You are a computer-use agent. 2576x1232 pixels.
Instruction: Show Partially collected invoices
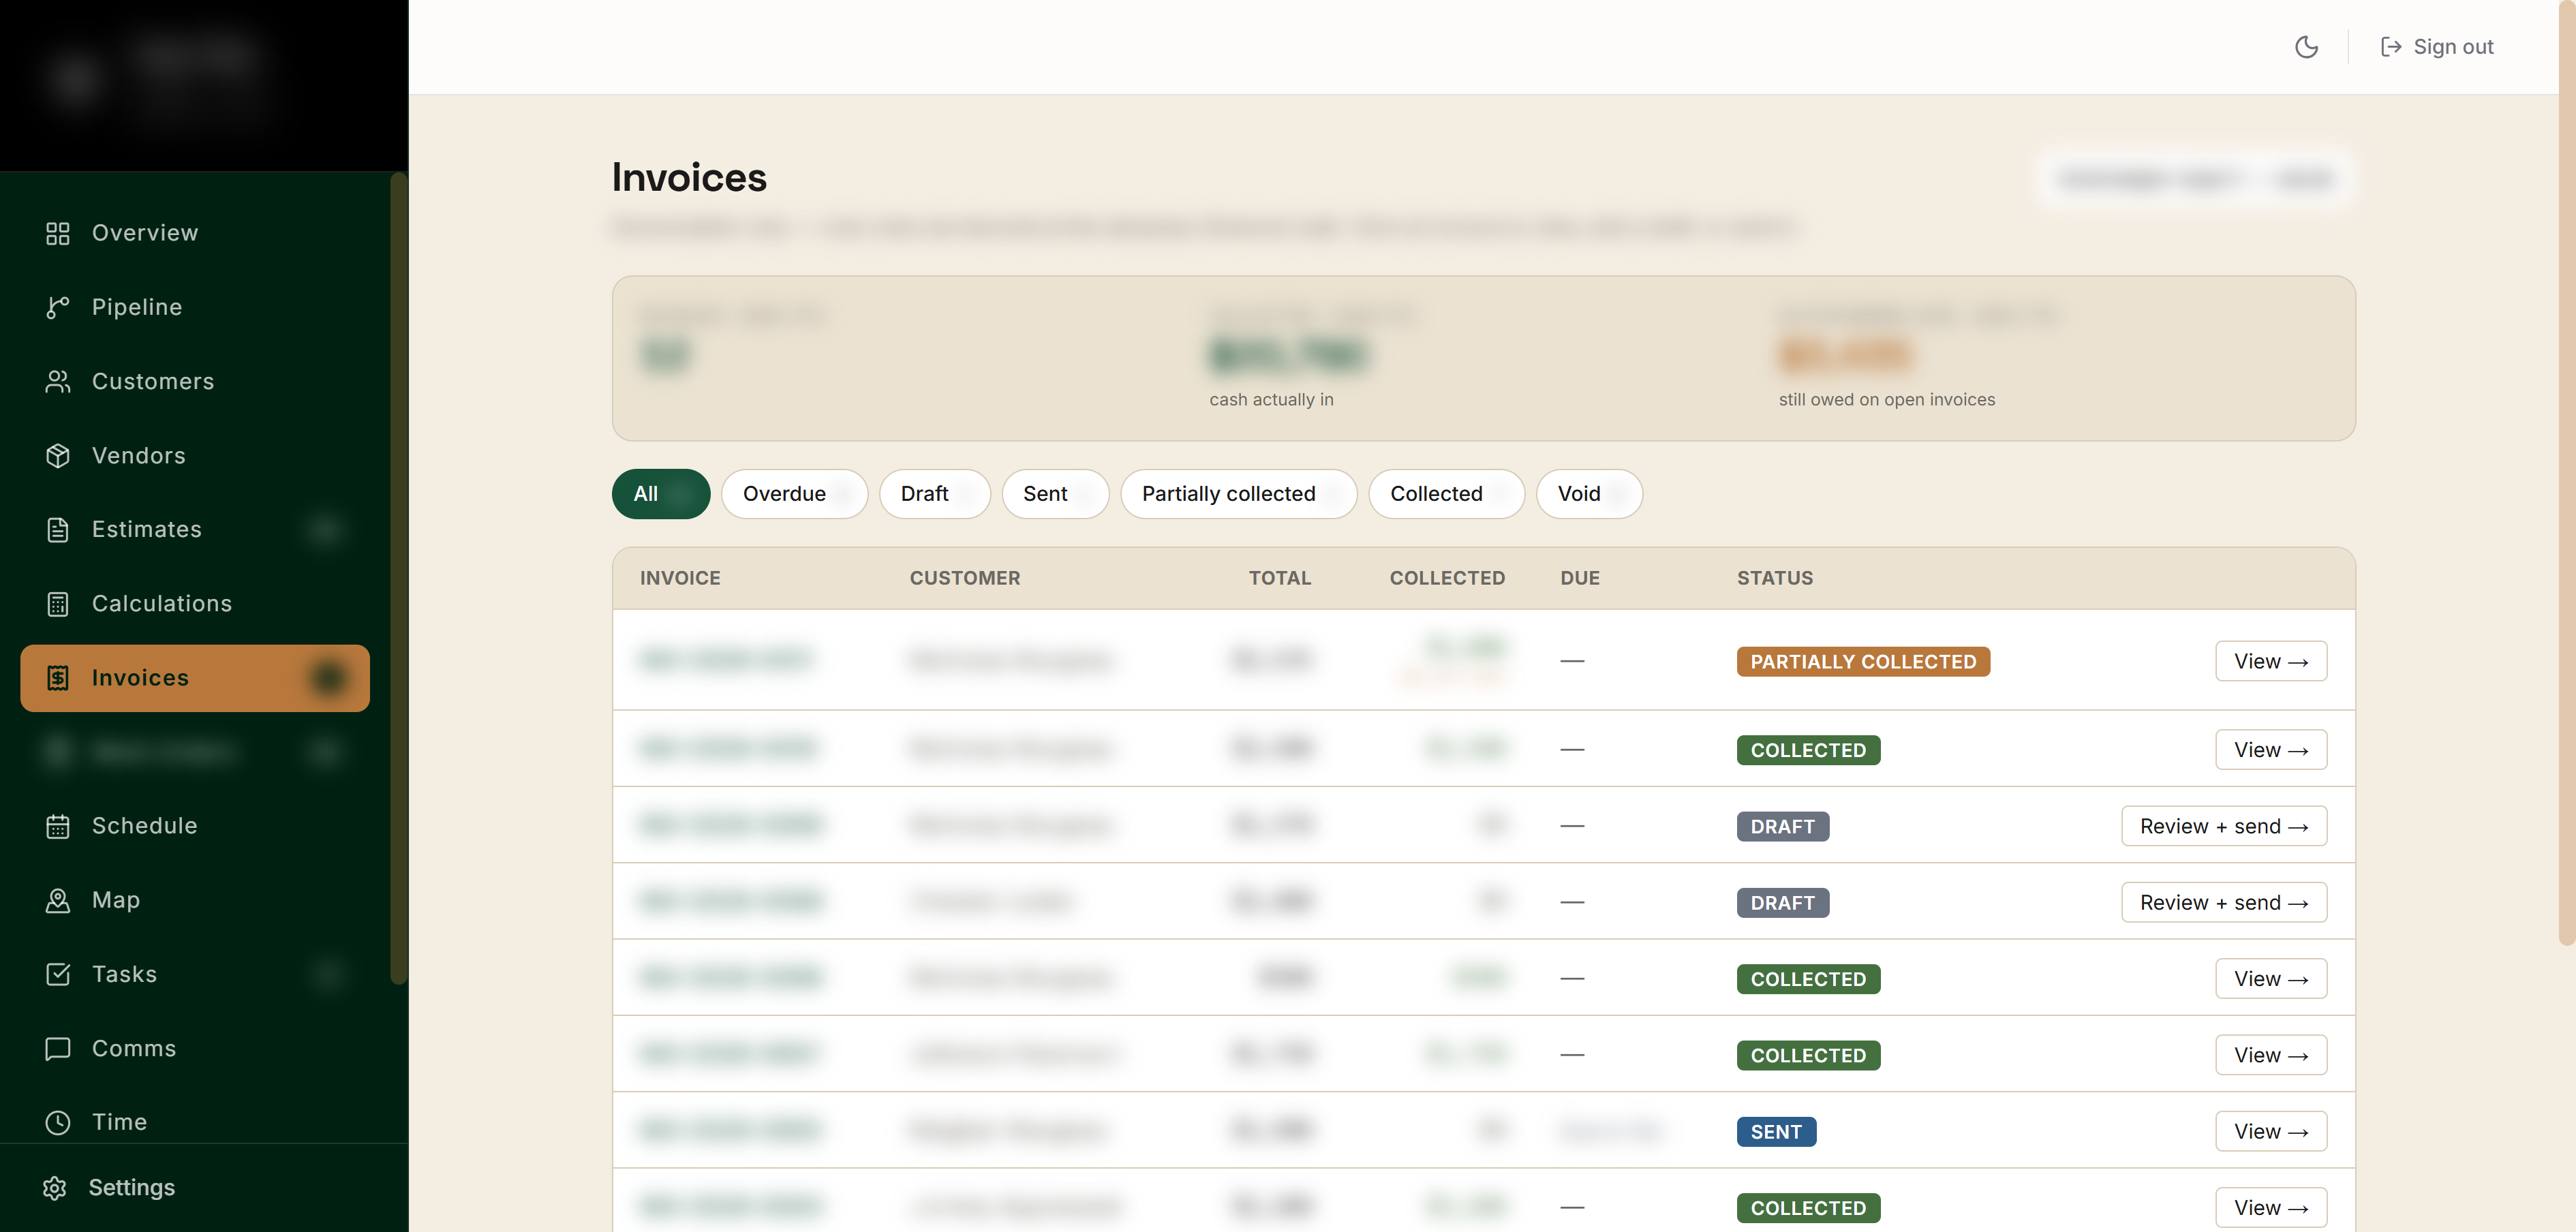pos(1238,494)
